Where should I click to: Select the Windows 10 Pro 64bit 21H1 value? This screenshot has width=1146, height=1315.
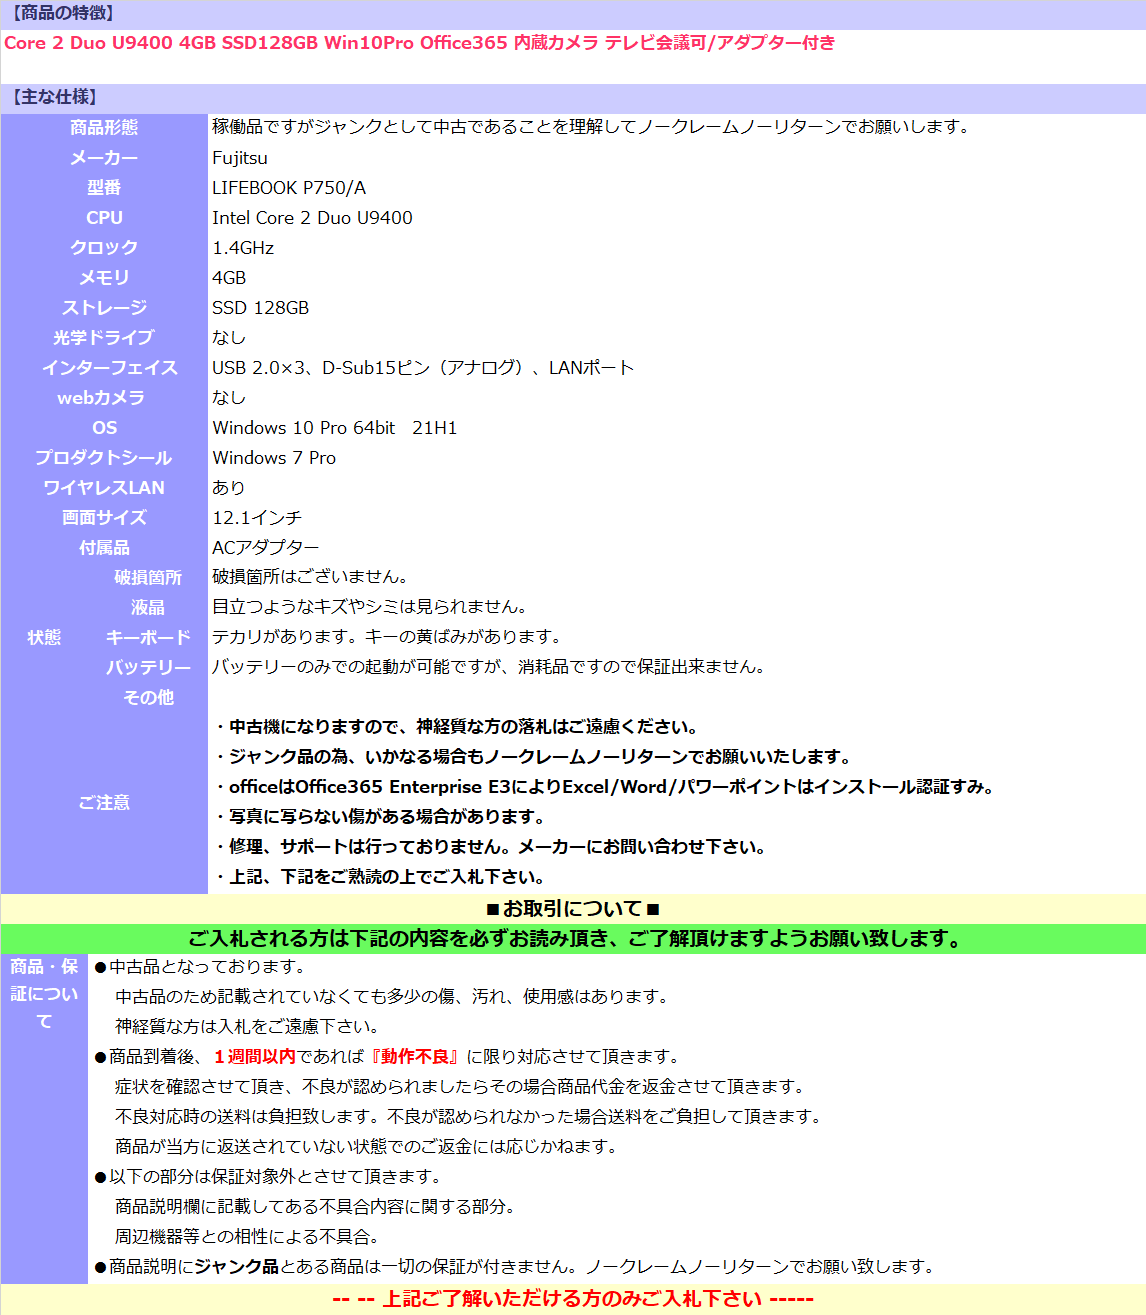click(x=335, y=428)
